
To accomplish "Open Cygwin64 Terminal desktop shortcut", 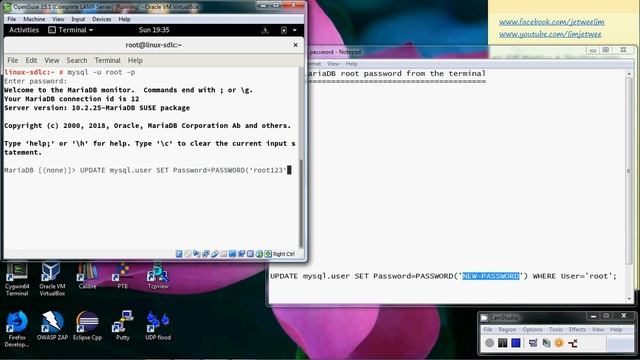I will point(17,280).
